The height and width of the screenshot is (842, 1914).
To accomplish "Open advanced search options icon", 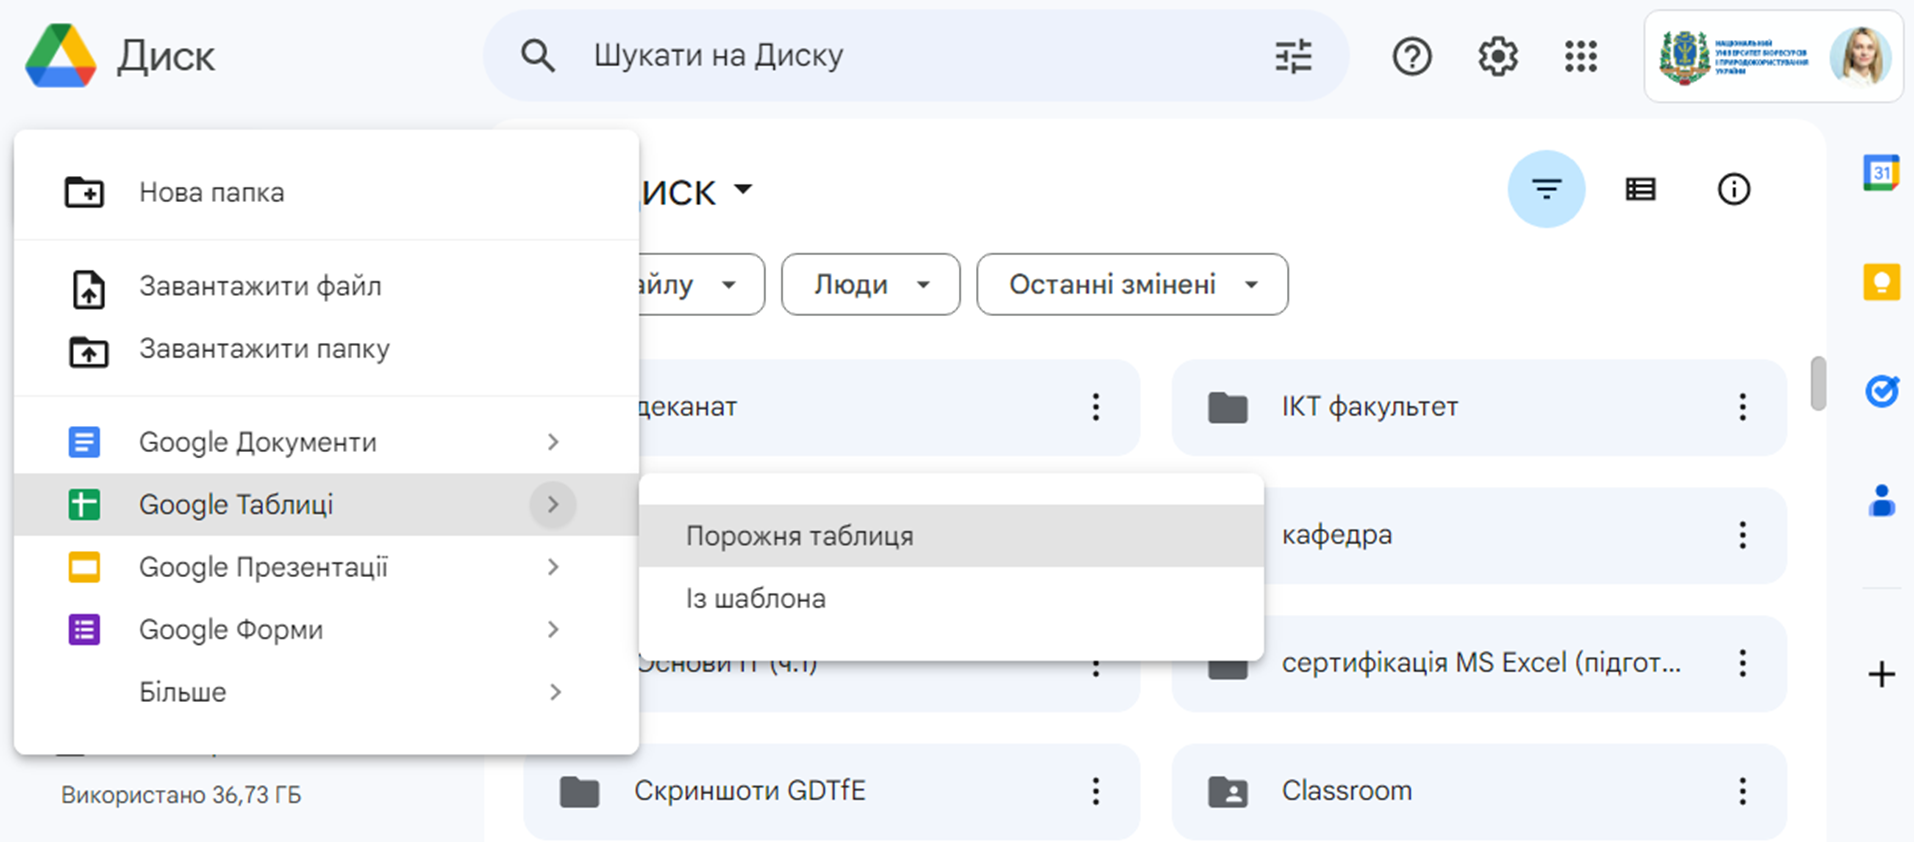I will pyautogui.click(x=1293, y=57).
